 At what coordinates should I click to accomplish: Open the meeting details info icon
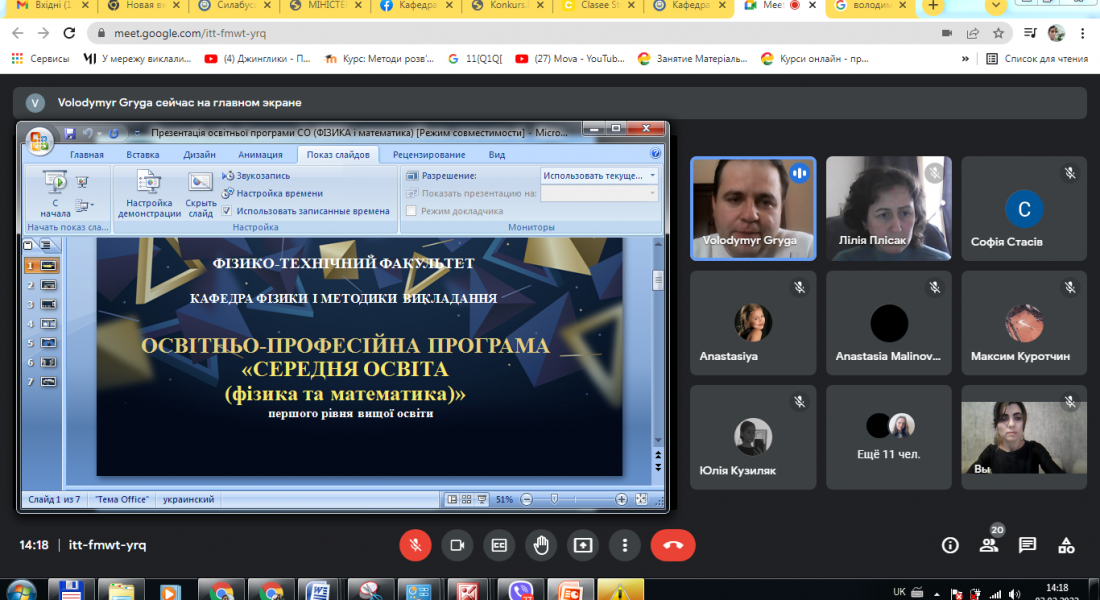[x=950, y=545]
